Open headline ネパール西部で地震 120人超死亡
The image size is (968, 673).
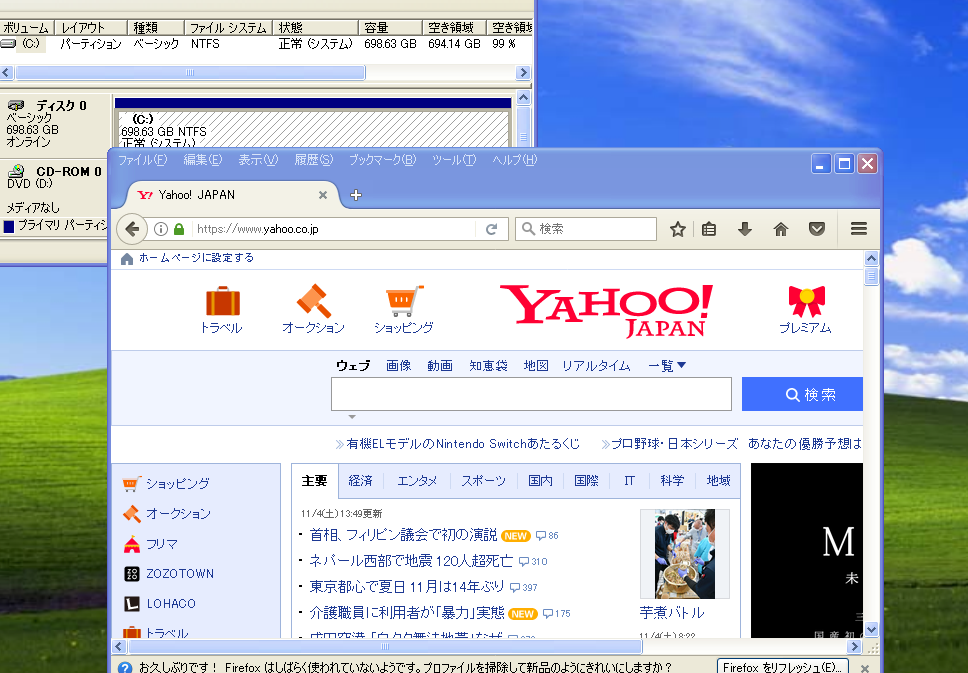coord(411,561)
